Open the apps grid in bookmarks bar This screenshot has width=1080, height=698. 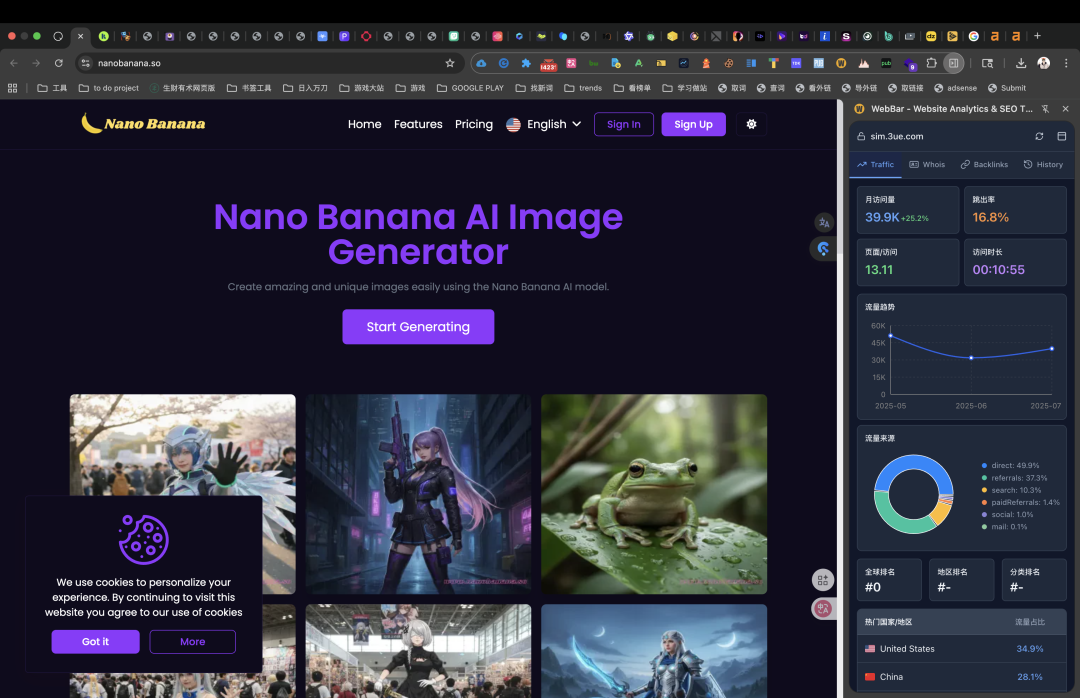click(x=12, y=88)
